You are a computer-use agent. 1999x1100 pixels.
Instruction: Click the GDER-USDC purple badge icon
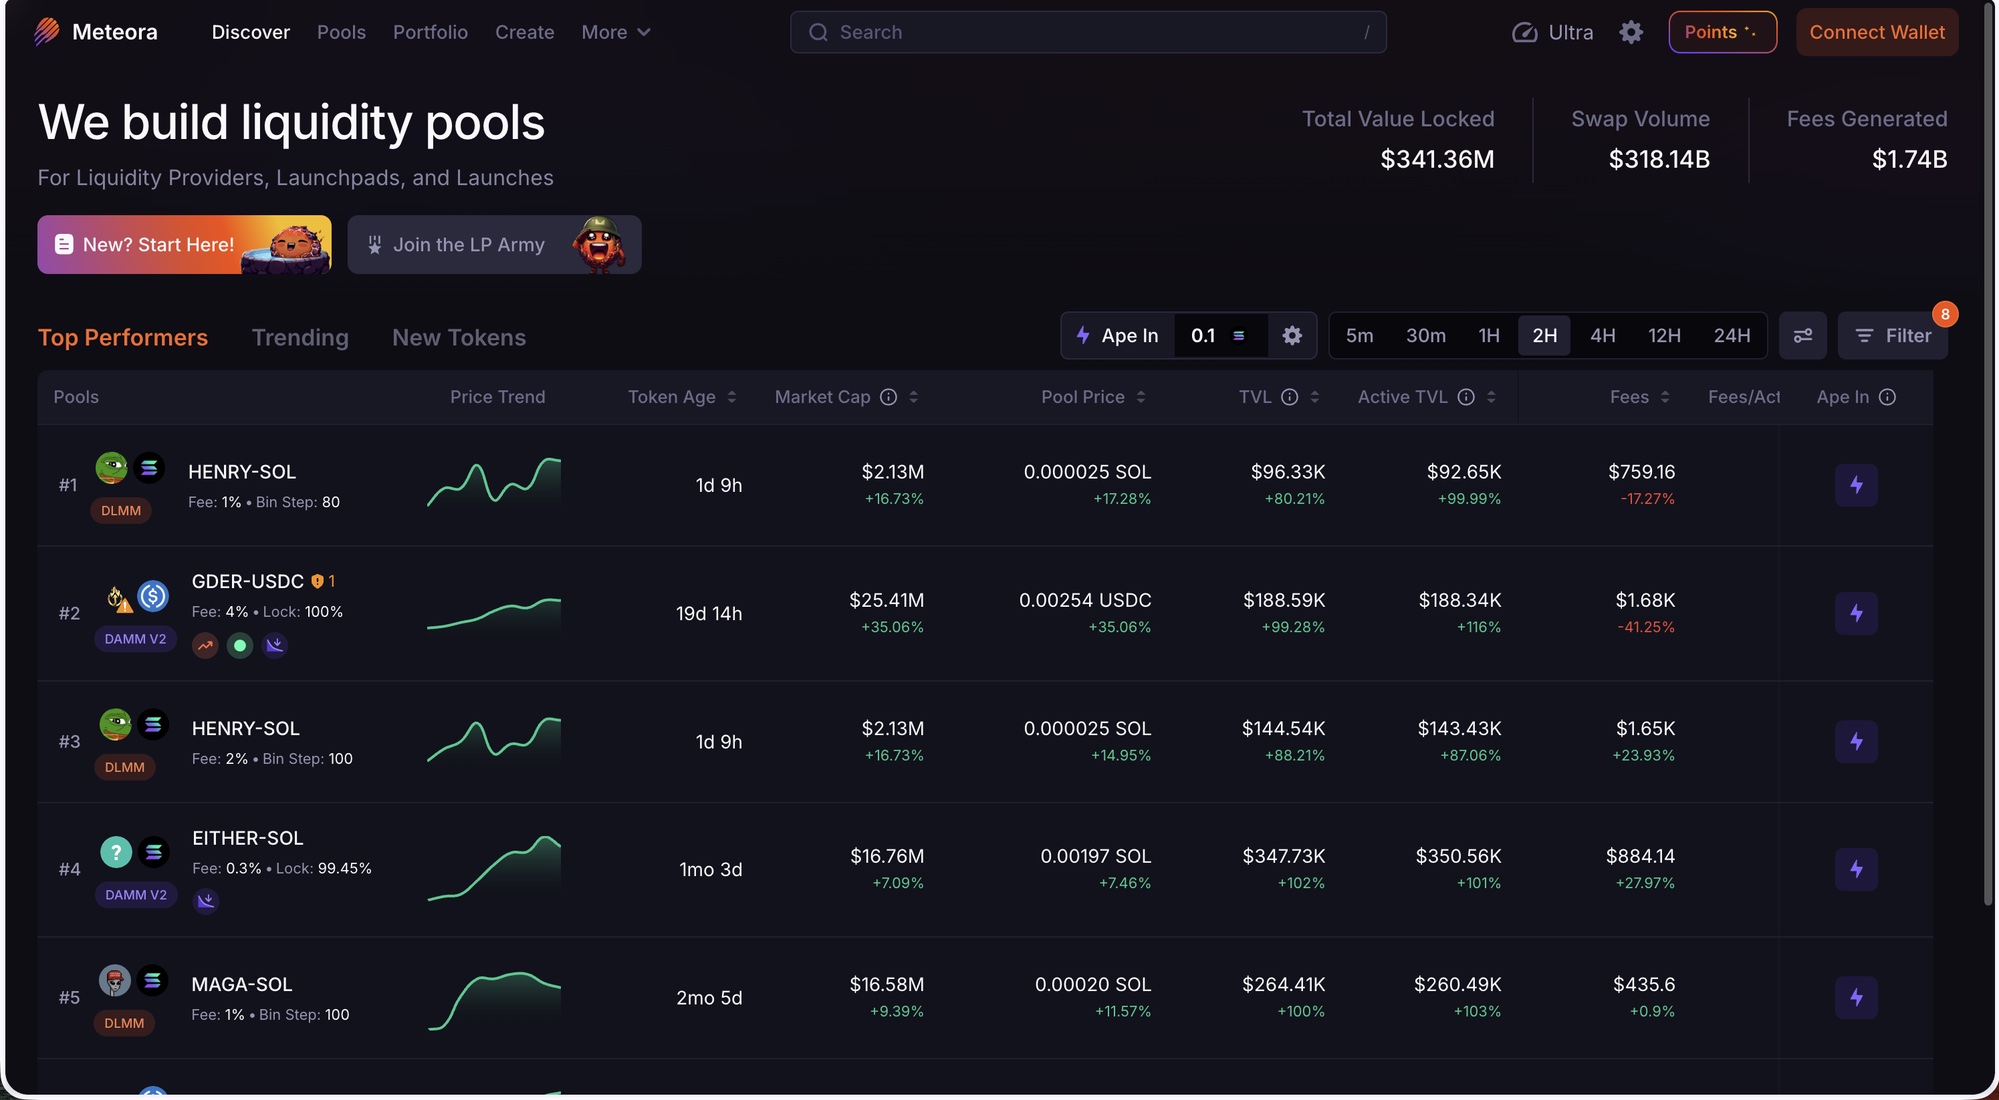click(275, 645)
